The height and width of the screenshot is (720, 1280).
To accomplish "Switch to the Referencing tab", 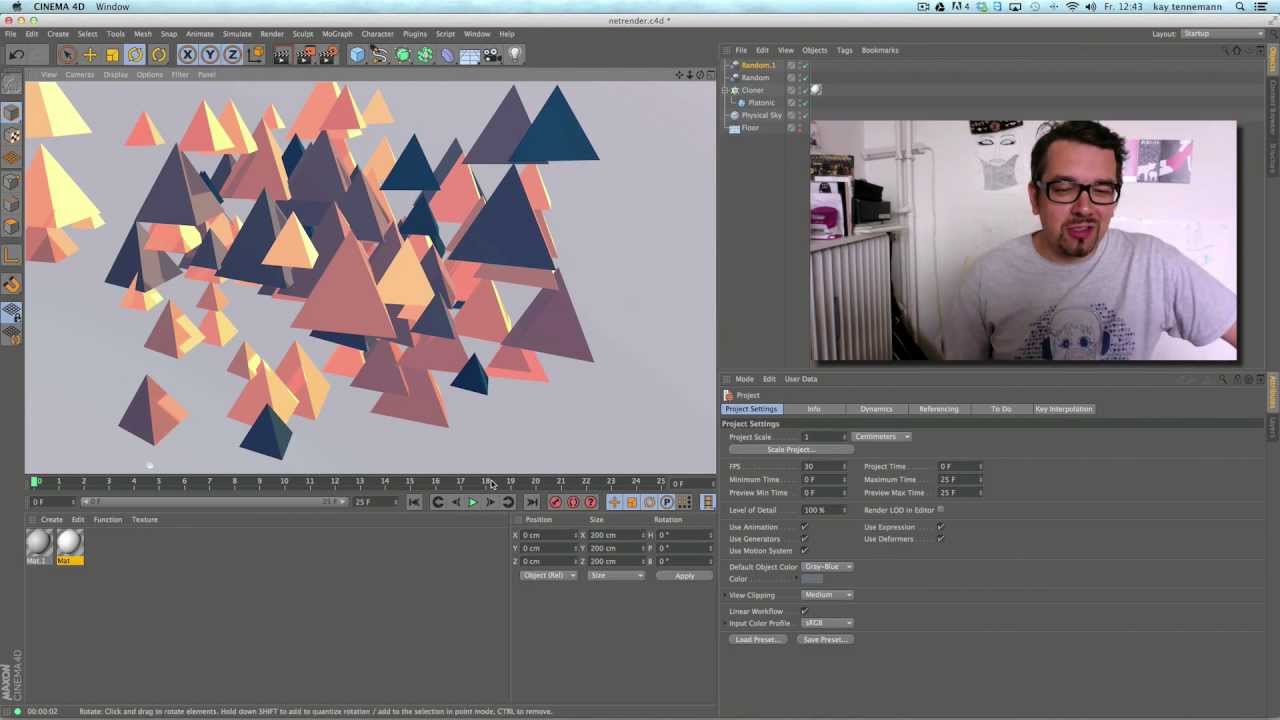I will pyautogui.click(x=938, y=409).
